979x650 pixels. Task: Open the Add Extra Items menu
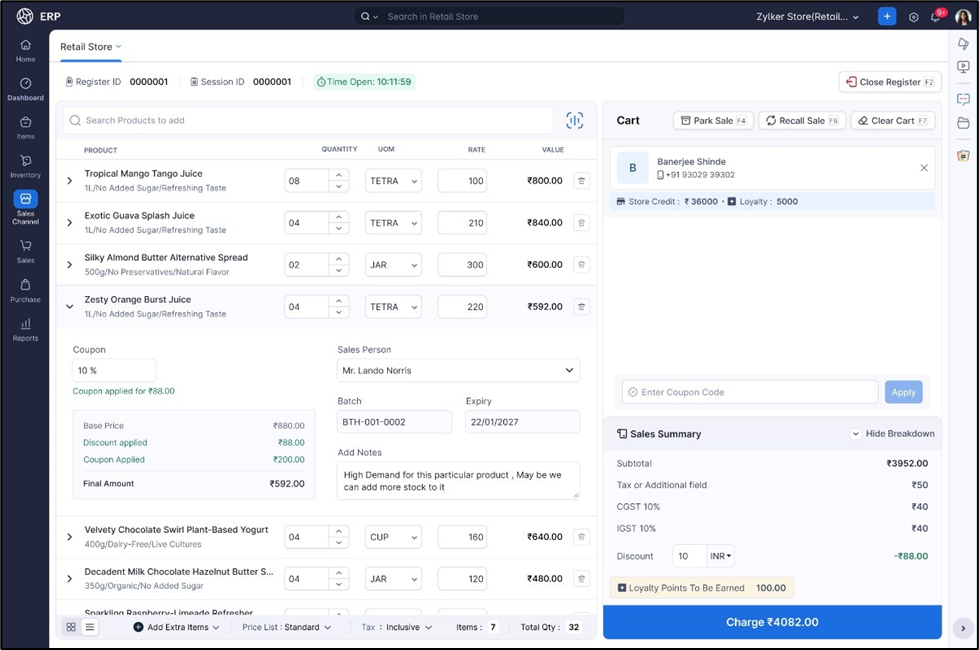pyautogui.click(x=176, y=627)
